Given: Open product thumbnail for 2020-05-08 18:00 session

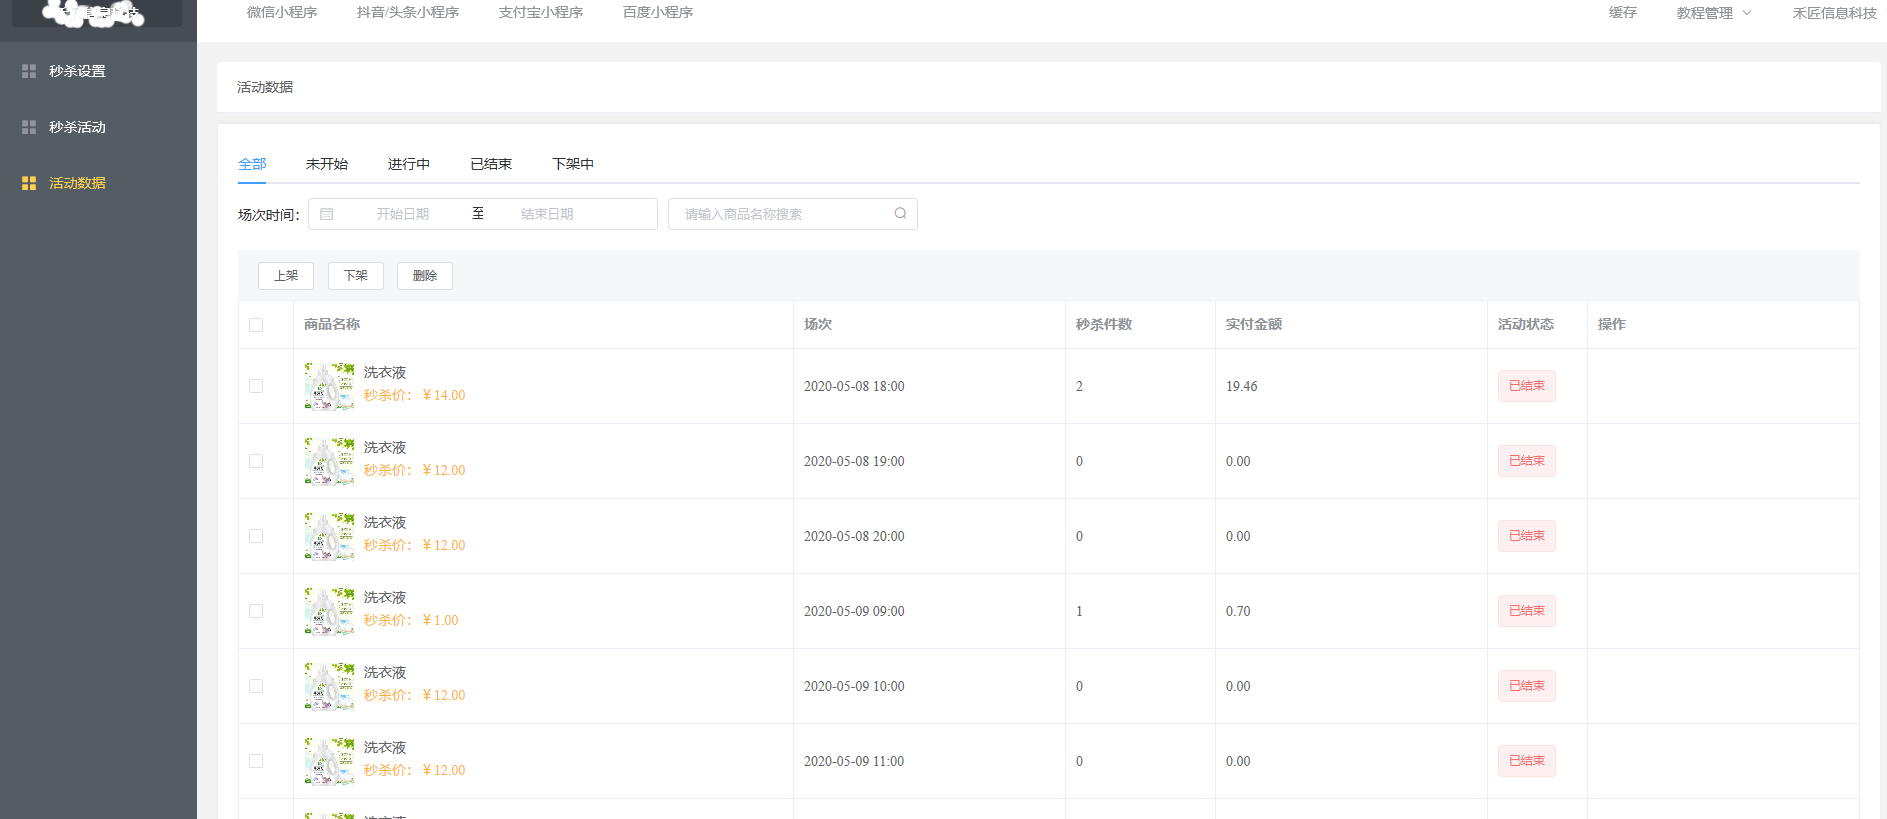Looking at the screenshot, I should [329, 386].
